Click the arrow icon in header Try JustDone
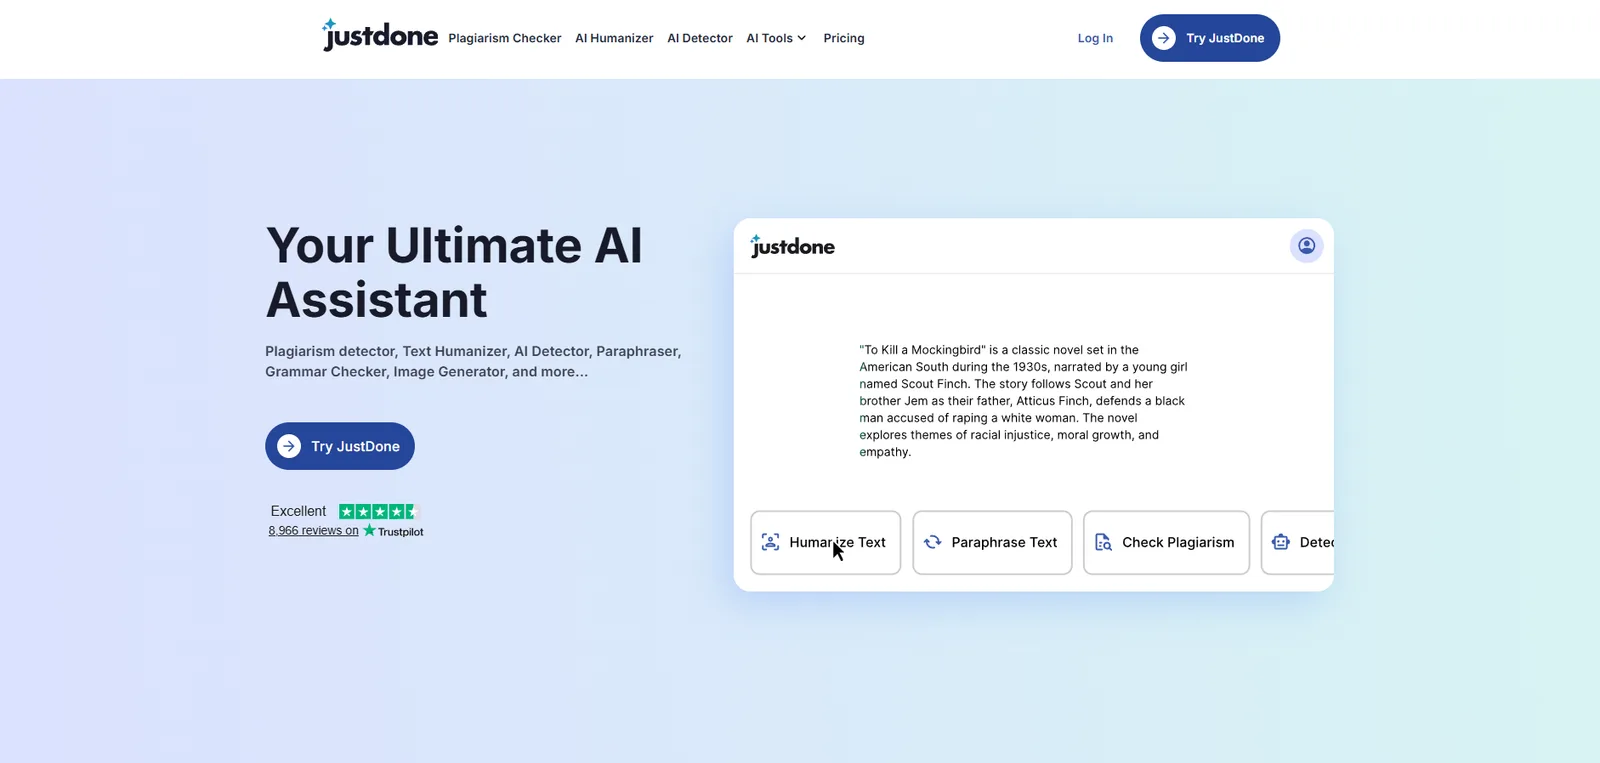 pos(1164,38)
